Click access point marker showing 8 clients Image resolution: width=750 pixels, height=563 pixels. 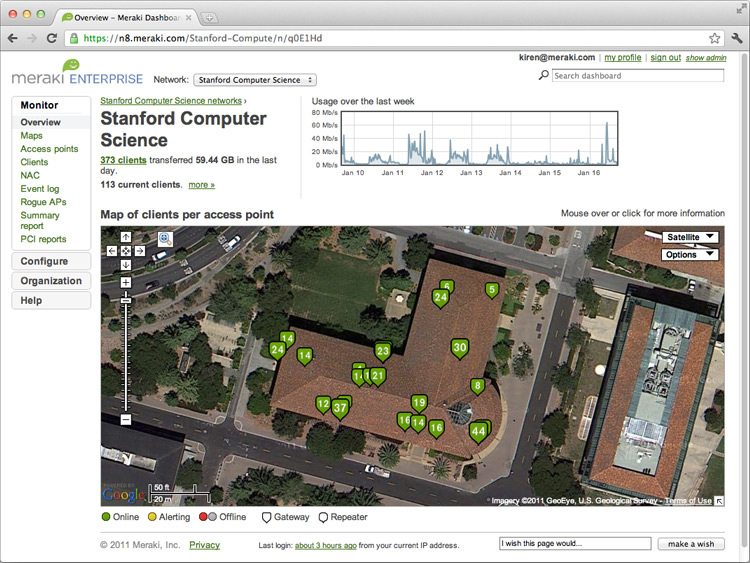(477, 386)
